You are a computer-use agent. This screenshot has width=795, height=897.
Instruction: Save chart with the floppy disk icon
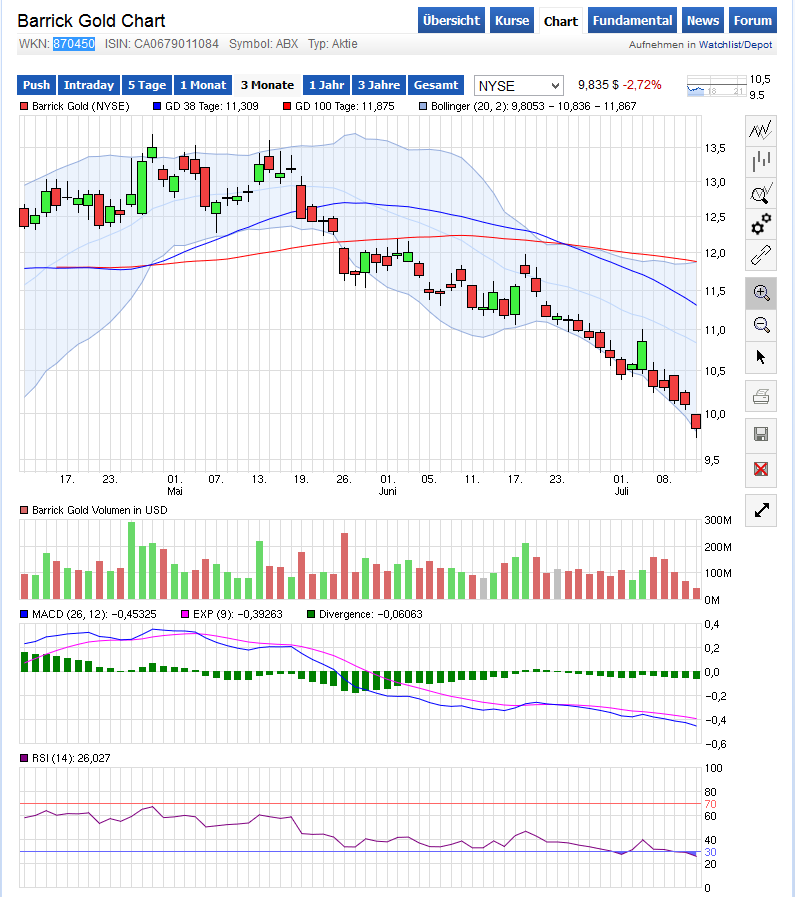pos(761,434)
